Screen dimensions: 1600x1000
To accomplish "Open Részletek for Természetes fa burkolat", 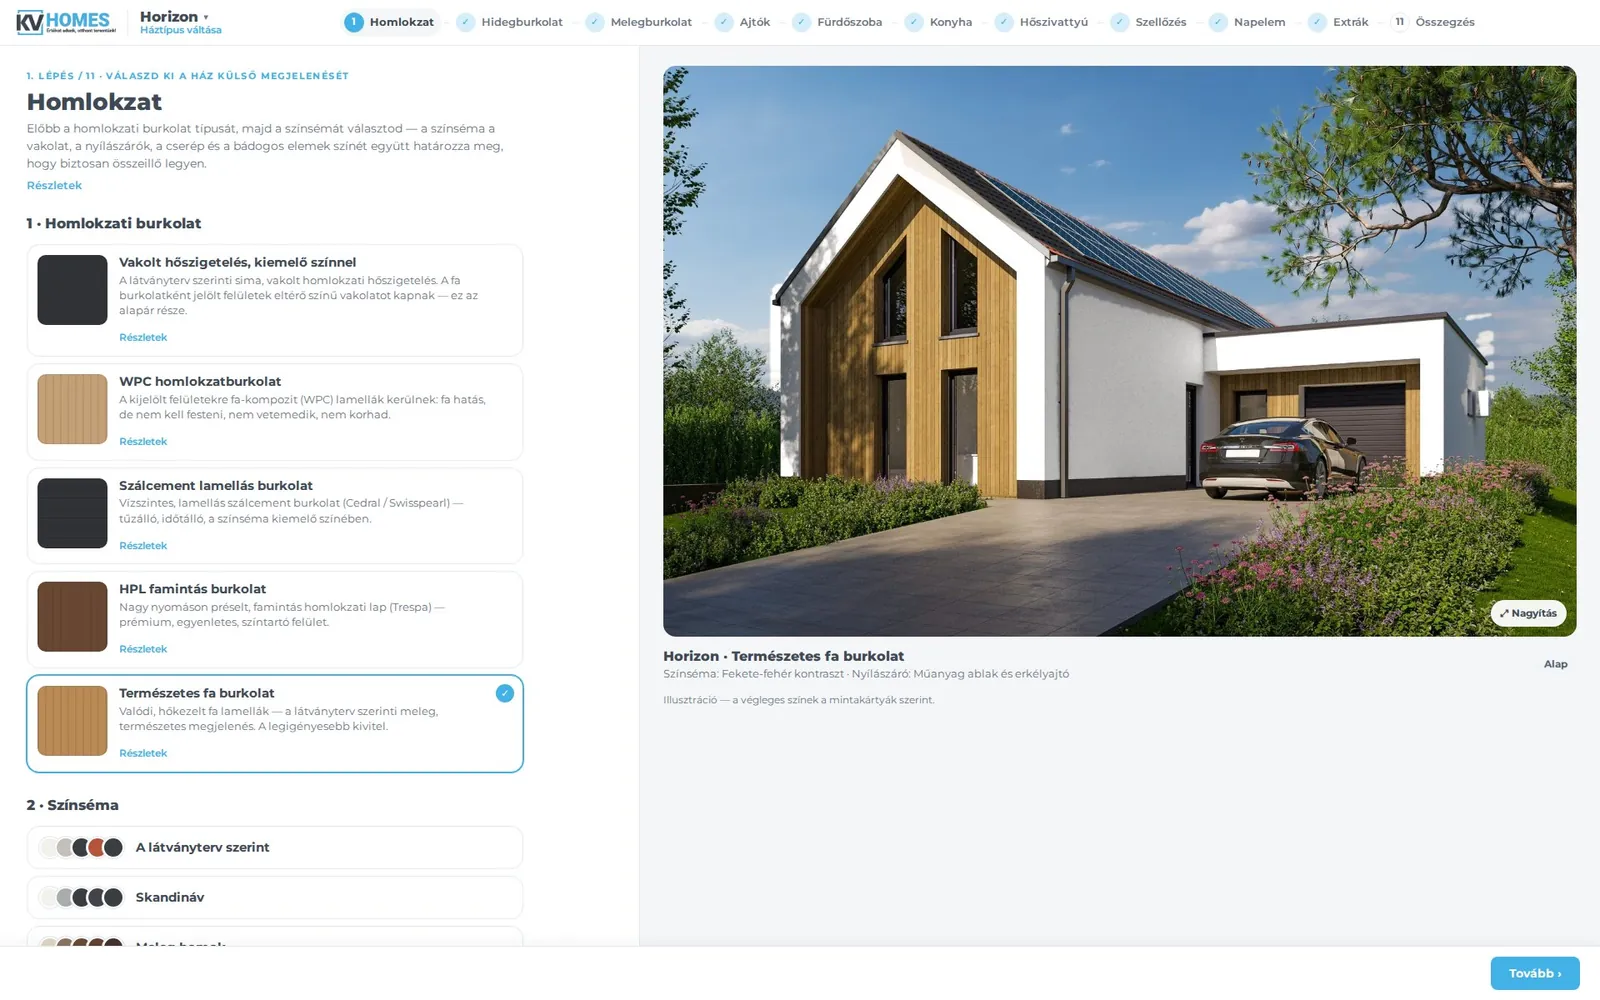I will [143, 753].
